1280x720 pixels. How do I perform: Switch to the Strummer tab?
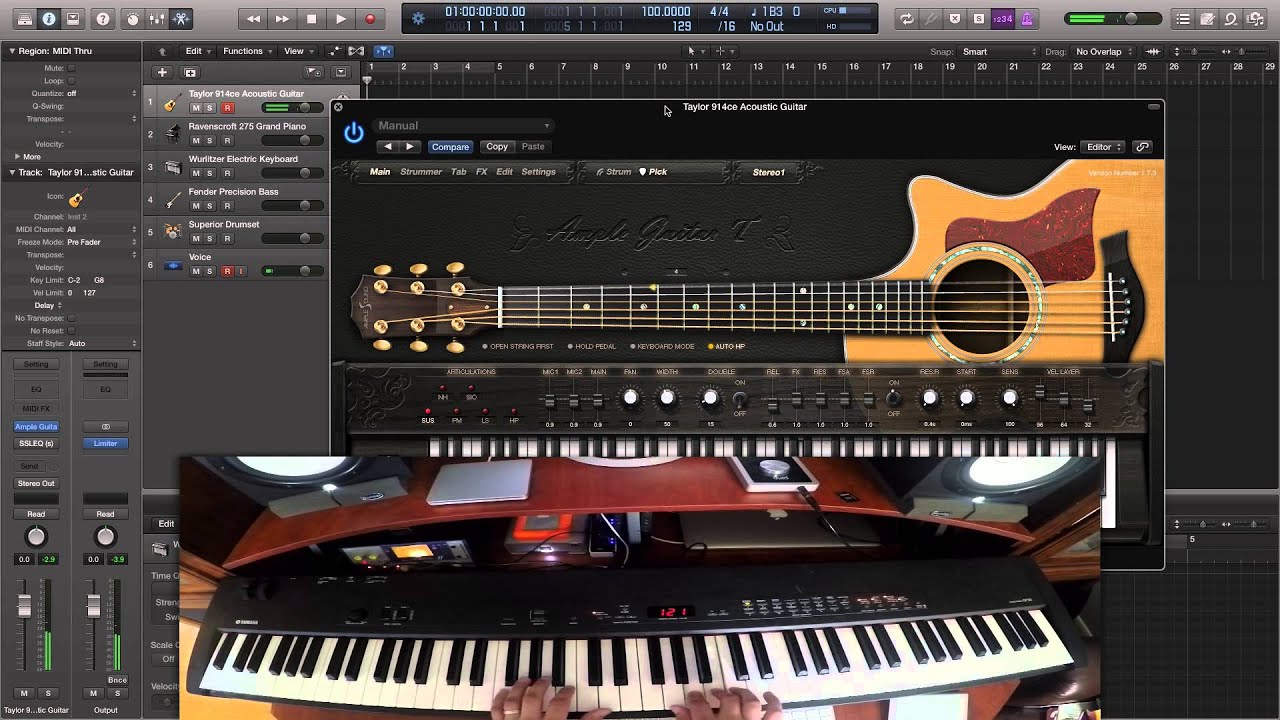pyautogui.click(x=421, y=172)
